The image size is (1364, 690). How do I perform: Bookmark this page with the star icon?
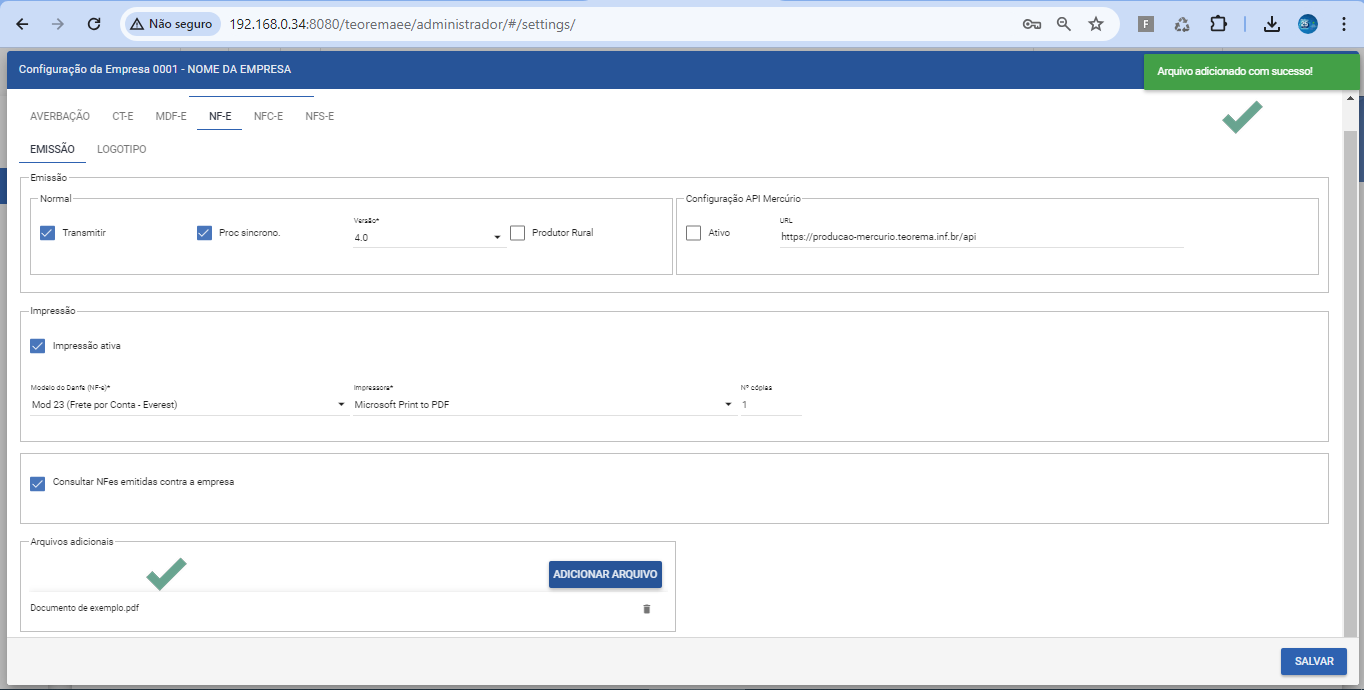point(1096,24)
